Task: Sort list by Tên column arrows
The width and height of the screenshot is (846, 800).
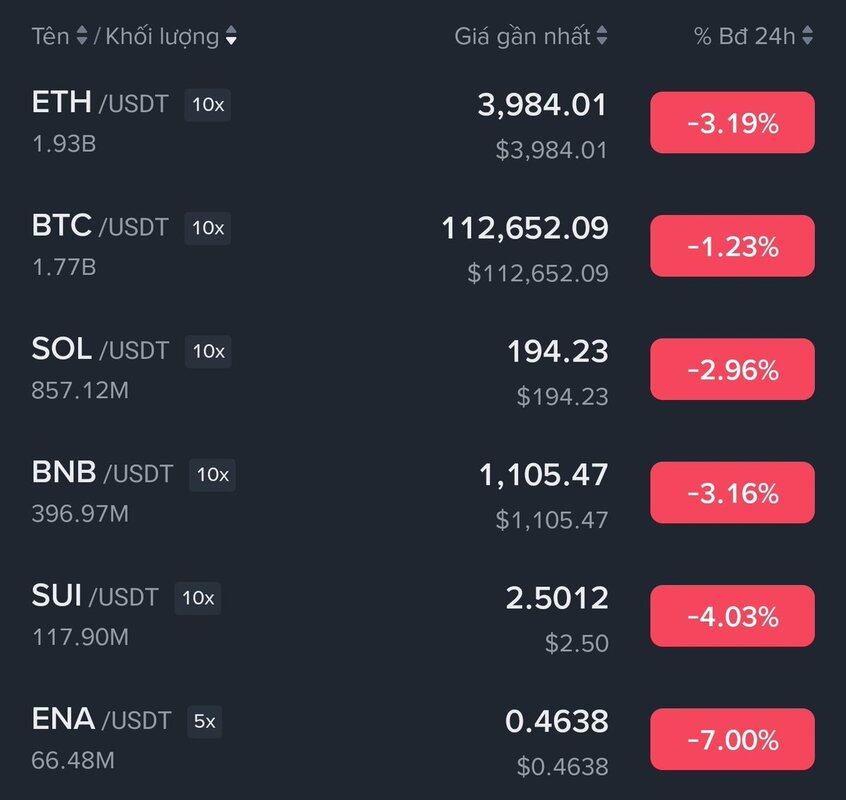Action: (82, 37)
